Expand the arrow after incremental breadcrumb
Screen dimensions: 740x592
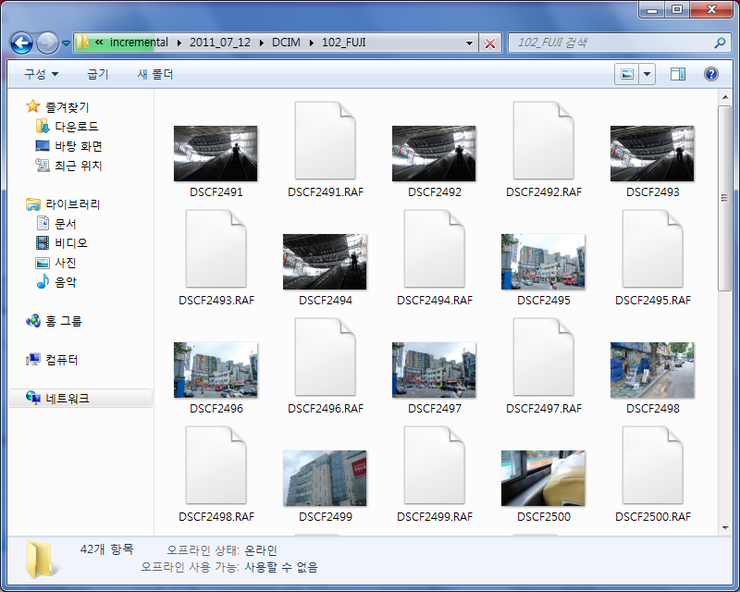coord(179,43)
